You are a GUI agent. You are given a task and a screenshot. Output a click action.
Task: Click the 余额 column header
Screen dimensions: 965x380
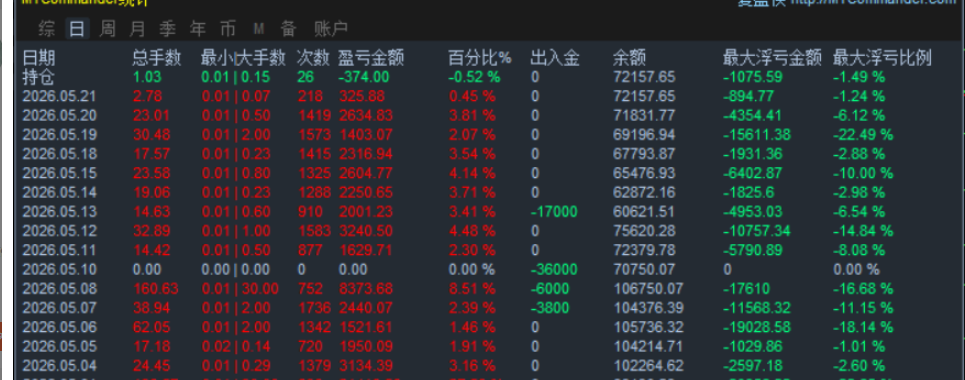pyautogui.click(x=629, y=58)
